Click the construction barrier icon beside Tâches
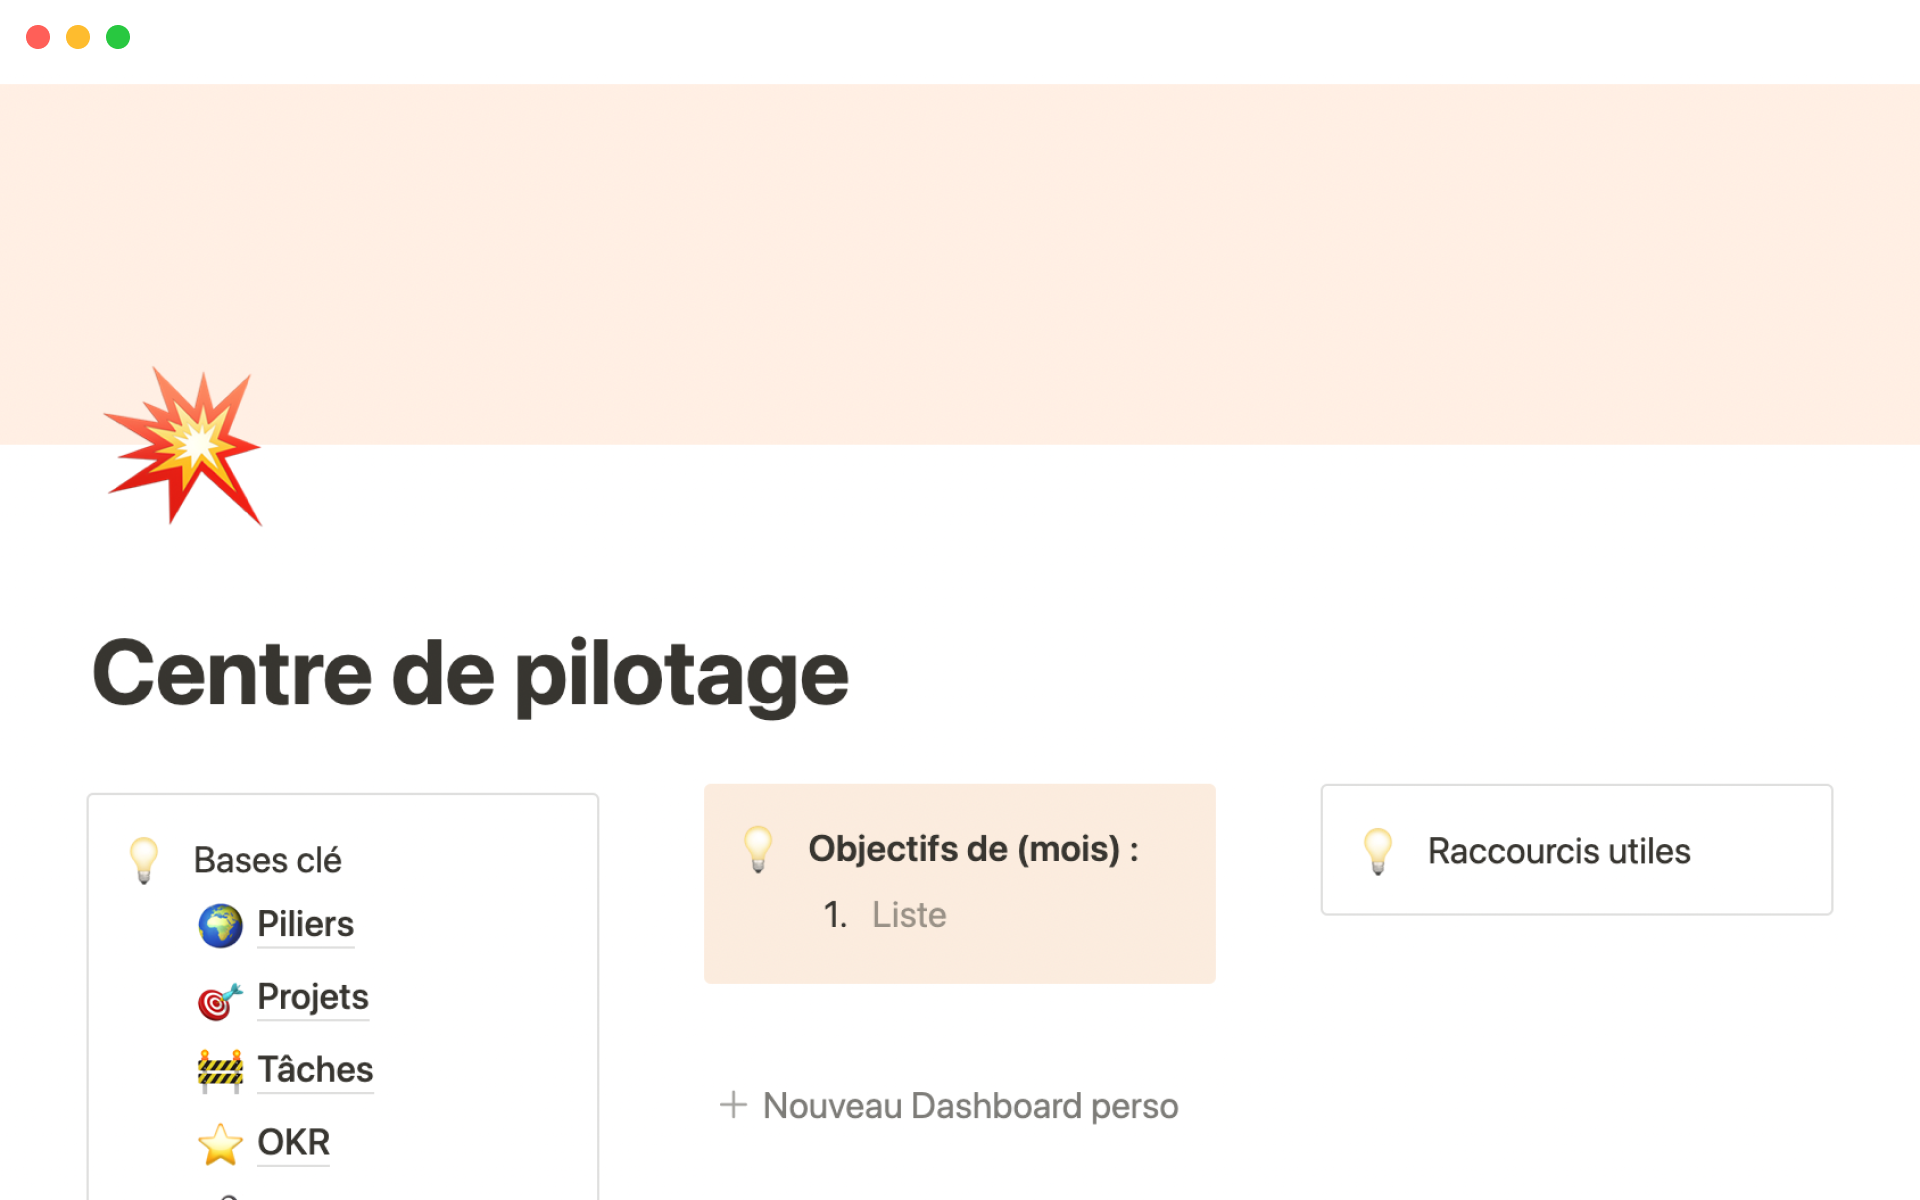The width and height of the screenshot is (1920, 1200). pyautogui.click(x=220, y=1071)
